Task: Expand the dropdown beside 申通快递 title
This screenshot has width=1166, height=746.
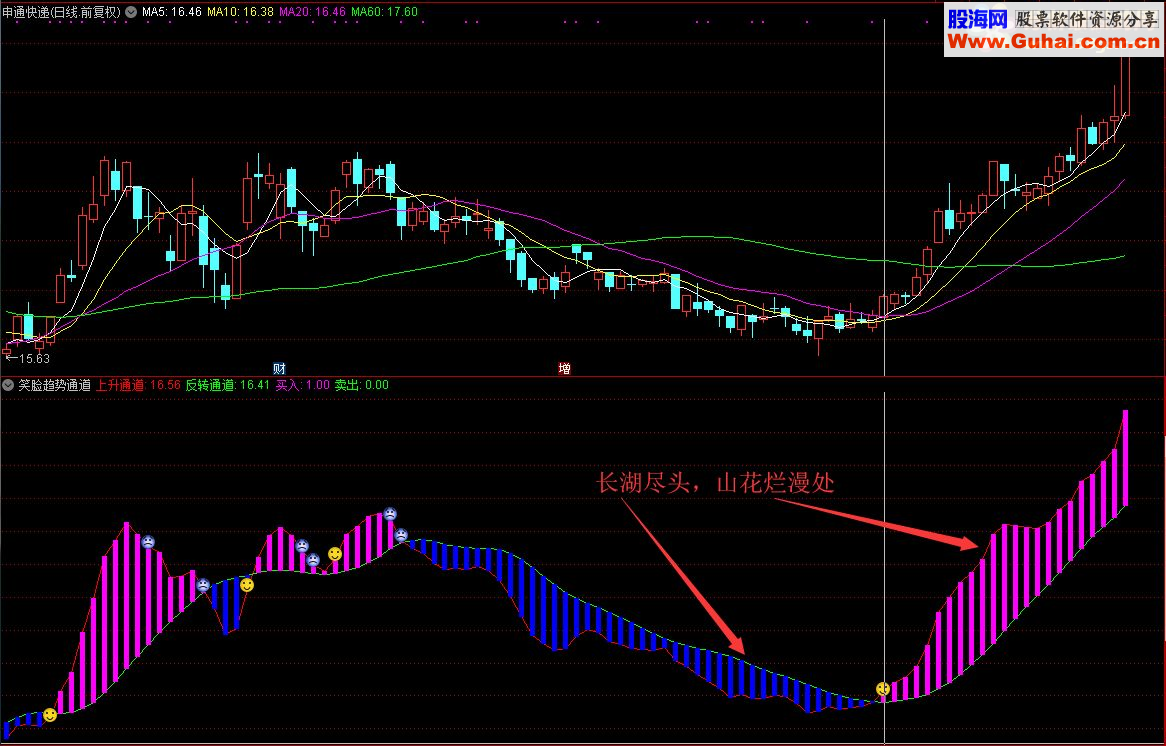Action: [x=131, y=12]
